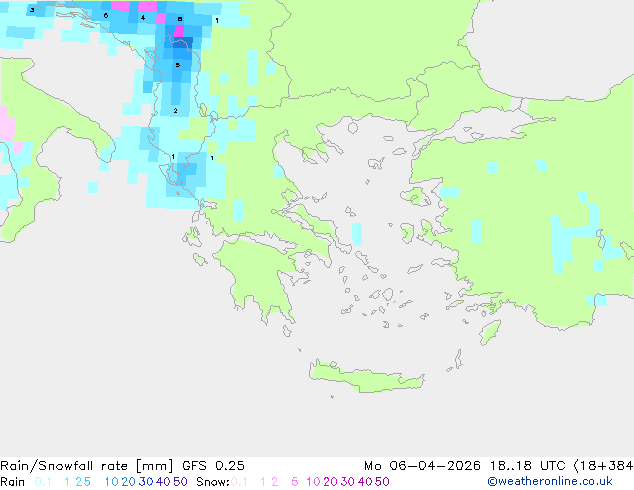Select the rain legend value 40
The image size is (634, 490).
(x=163, y=482)
